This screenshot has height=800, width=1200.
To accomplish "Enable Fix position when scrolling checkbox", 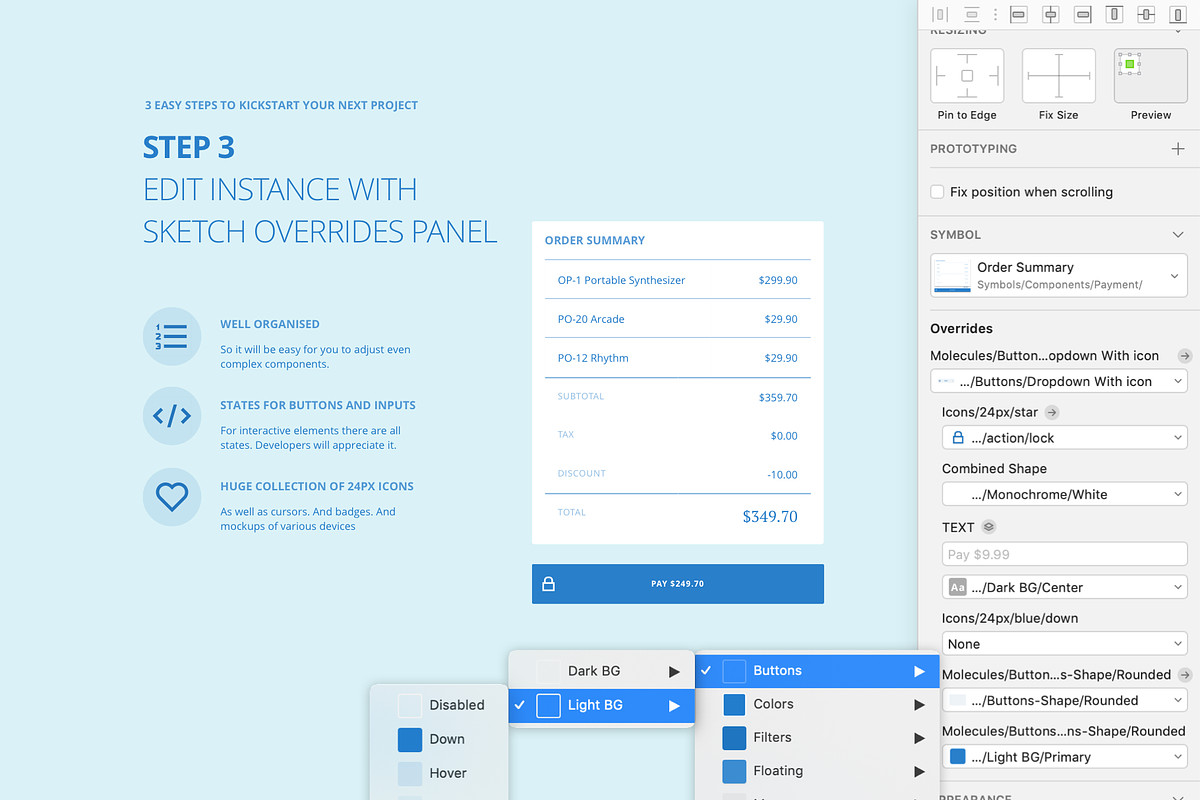I will pyautogui.click(x=937, y=192).
